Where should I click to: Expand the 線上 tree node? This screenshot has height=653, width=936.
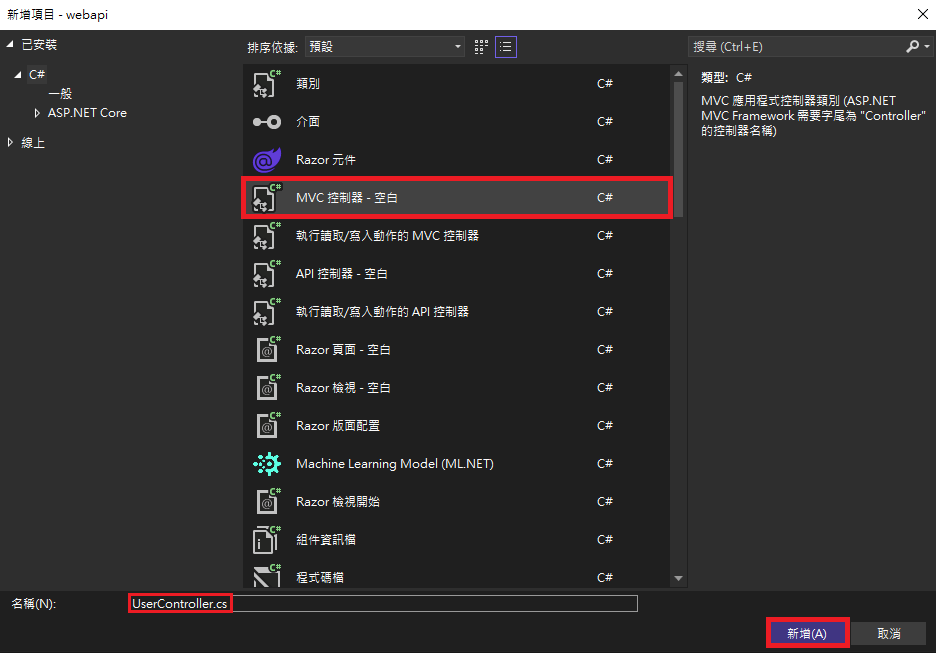[x=10, y=142]
